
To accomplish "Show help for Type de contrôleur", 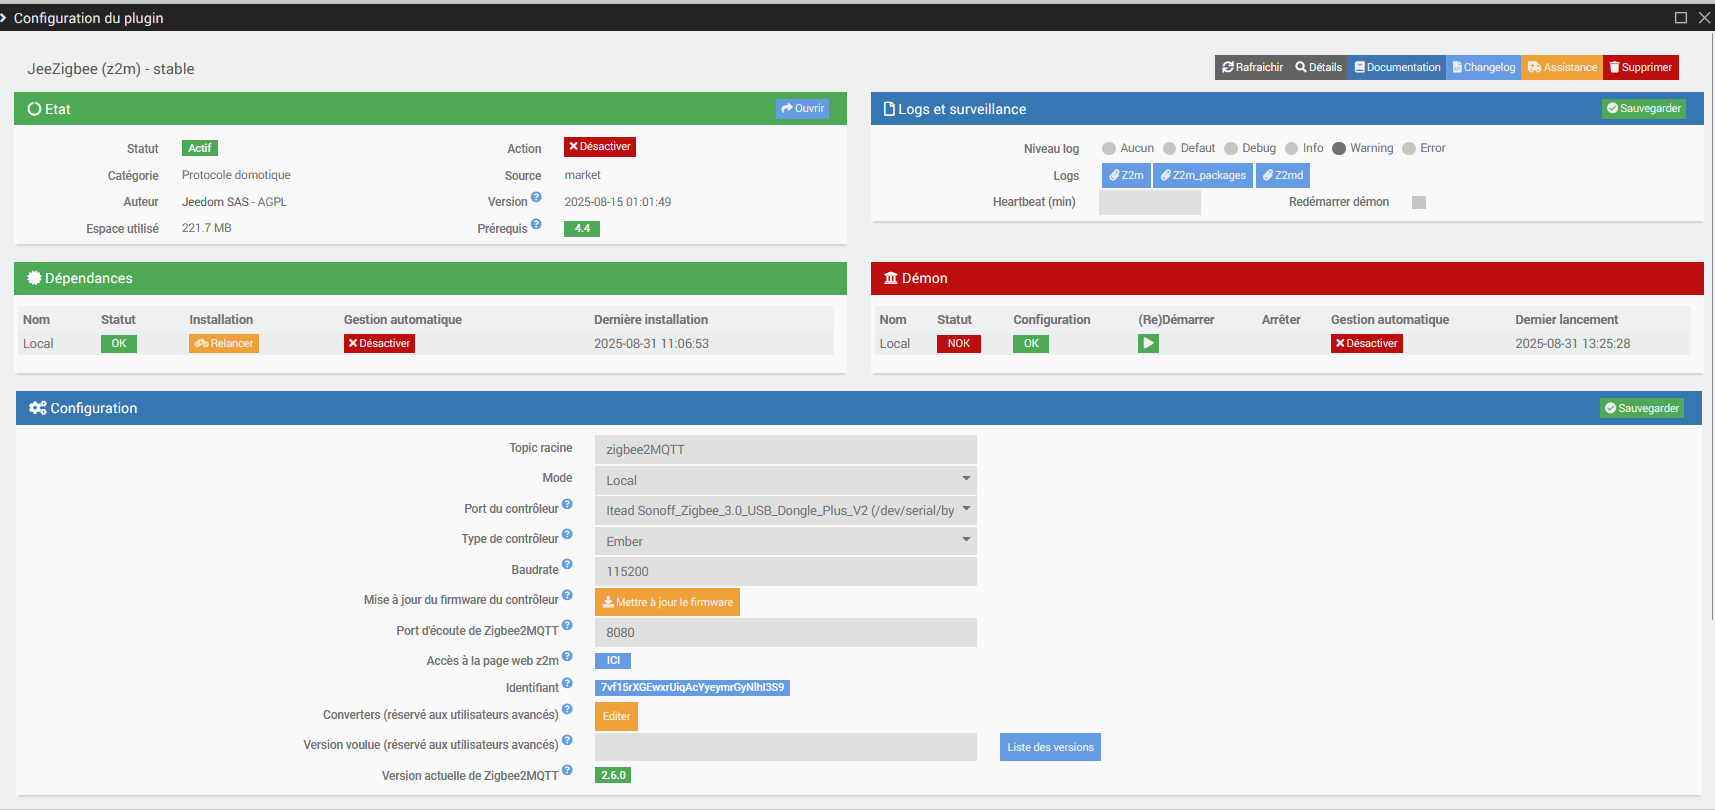I will click(x=567, y=535).
